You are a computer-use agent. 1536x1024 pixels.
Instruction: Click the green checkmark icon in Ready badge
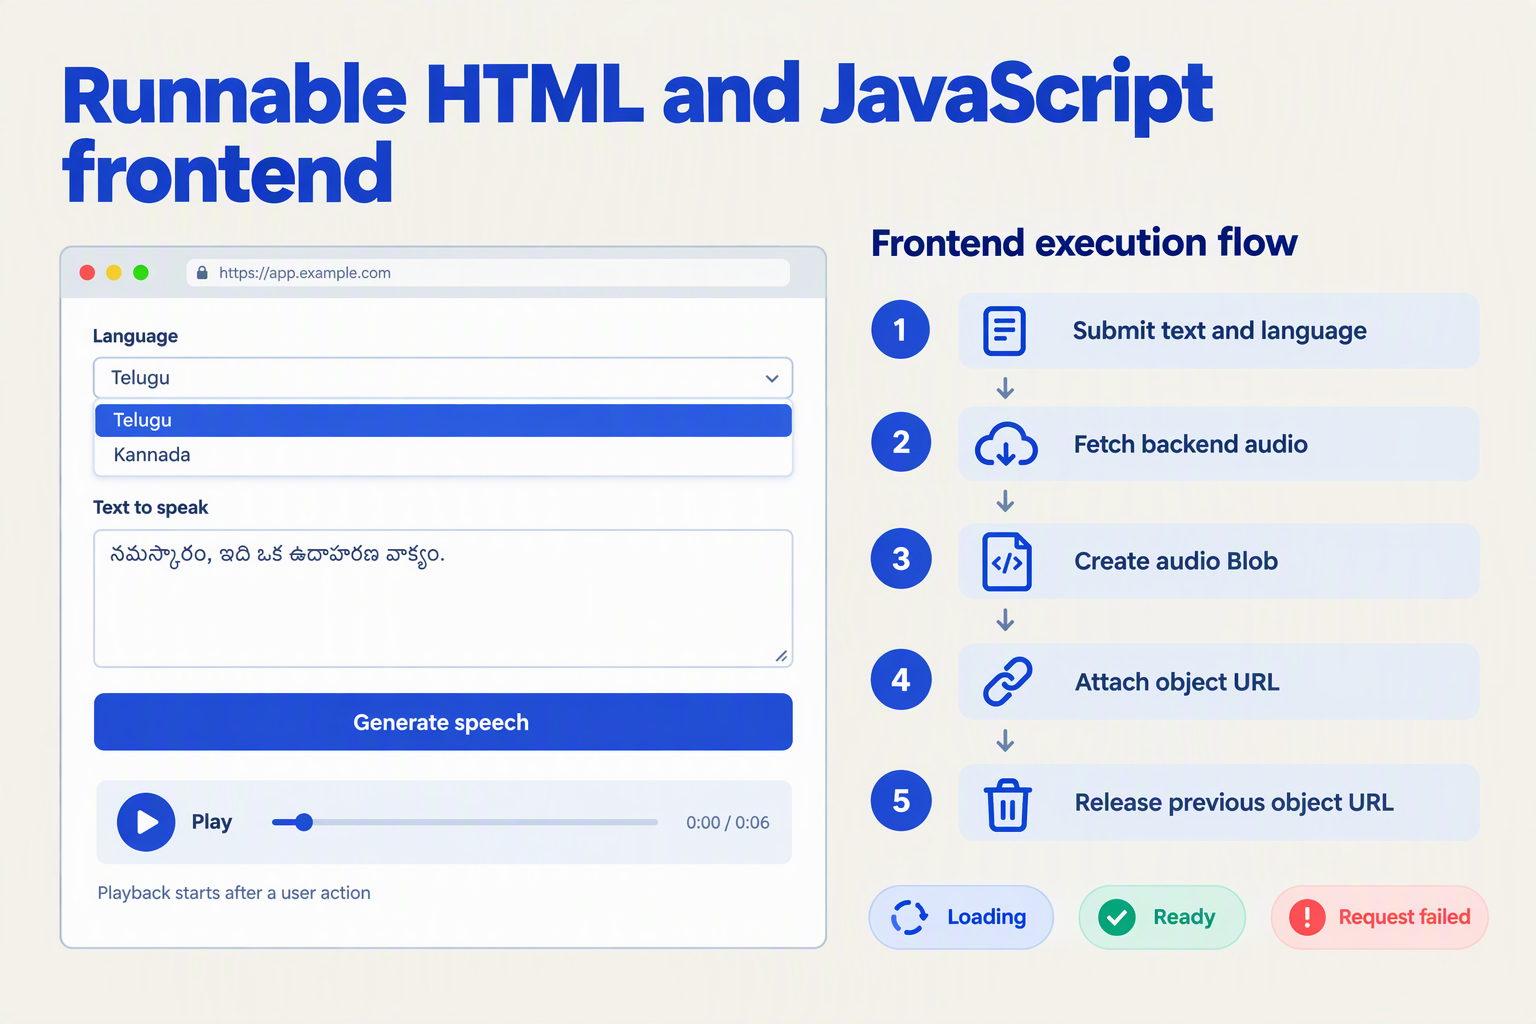pyautogui.click(x=1116, y=917)
